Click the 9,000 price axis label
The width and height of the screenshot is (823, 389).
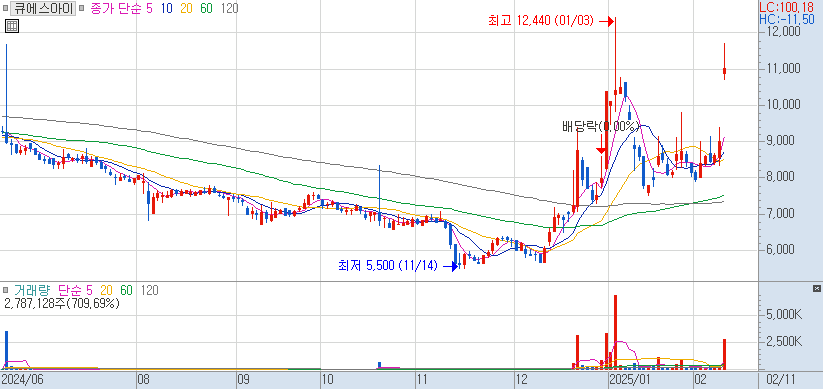pos(784,141)
